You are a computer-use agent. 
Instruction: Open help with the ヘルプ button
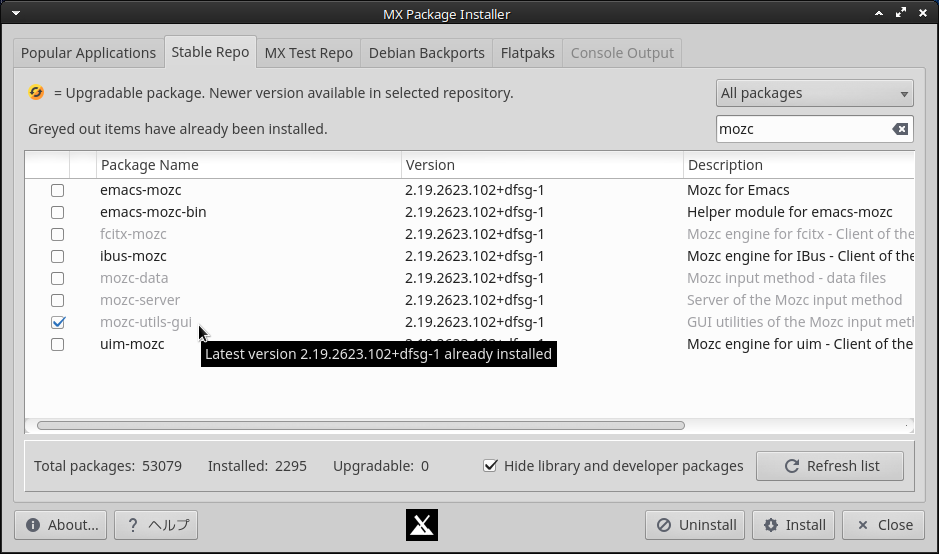pyautogui.click(x=156, y=525)
